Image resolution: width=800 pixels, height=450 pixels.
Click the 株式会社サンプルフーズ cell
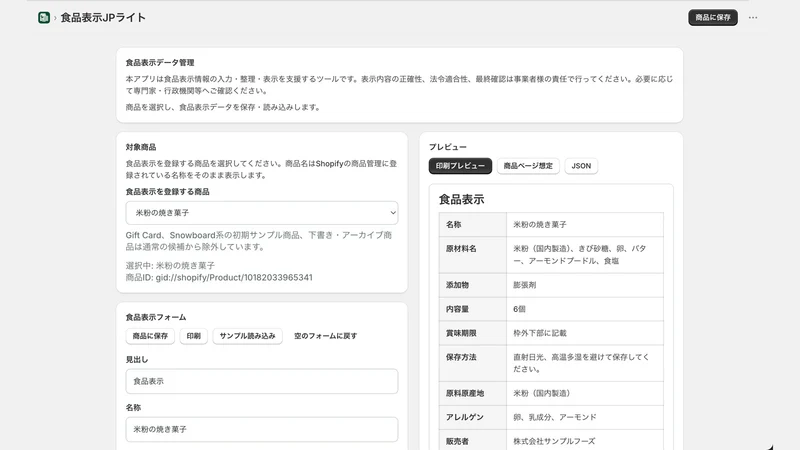click(x=585, y=440)
